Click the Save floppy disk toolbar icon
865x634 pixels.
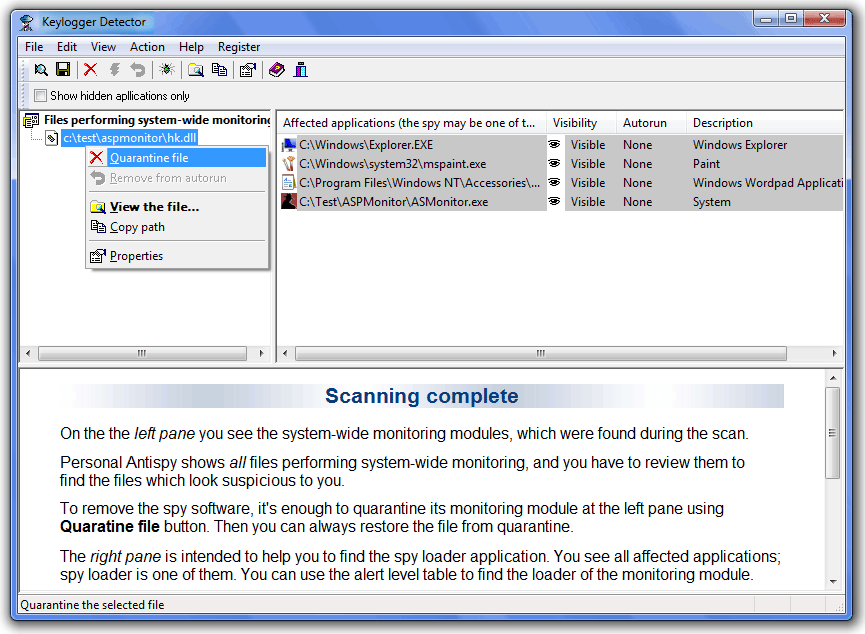(63, 70)
